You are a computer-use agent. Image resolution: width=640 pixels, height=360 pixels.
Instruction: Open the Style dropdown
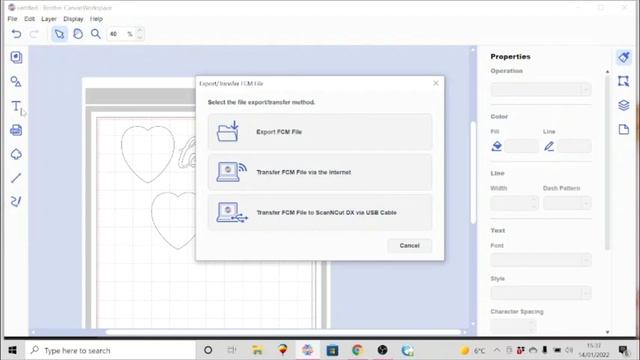coord(541,293)
